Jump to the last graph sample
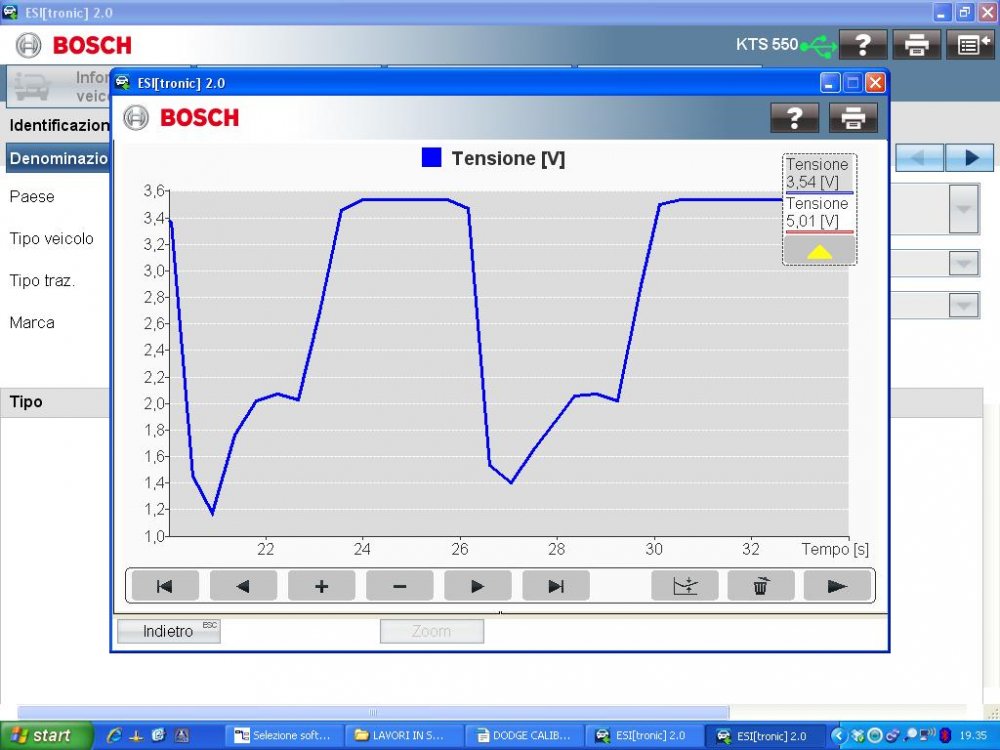 (556, 586)
